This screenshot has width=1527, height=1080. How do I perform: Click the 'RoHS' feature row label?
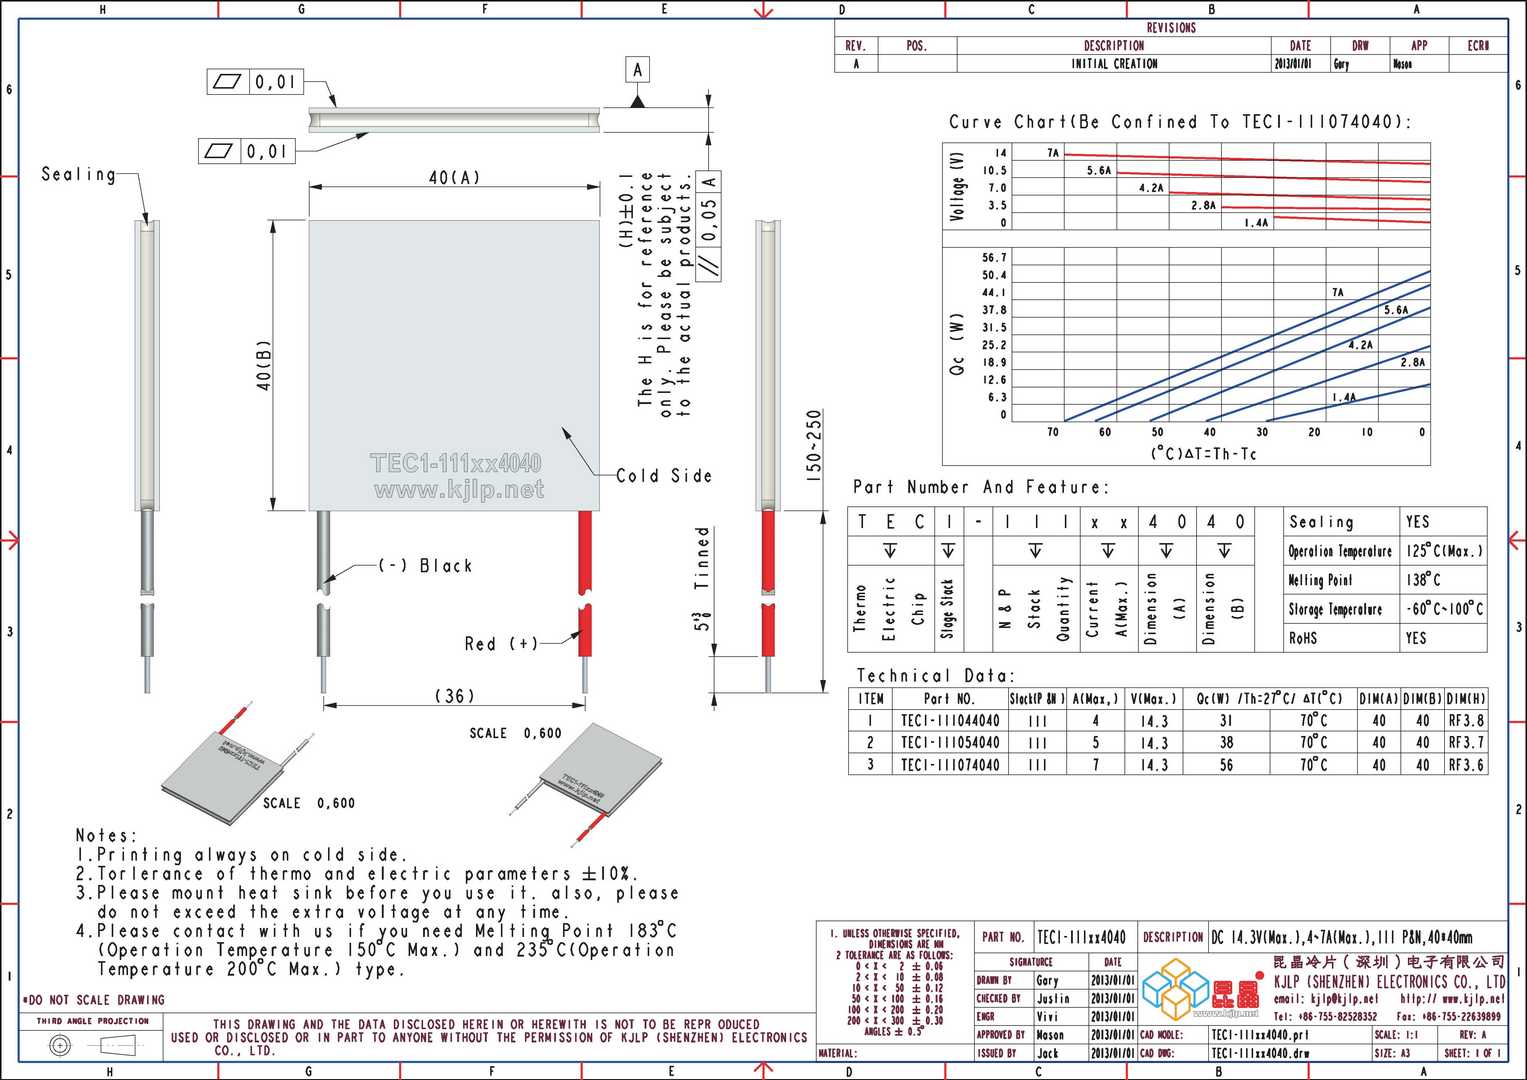coord(1303,638)
